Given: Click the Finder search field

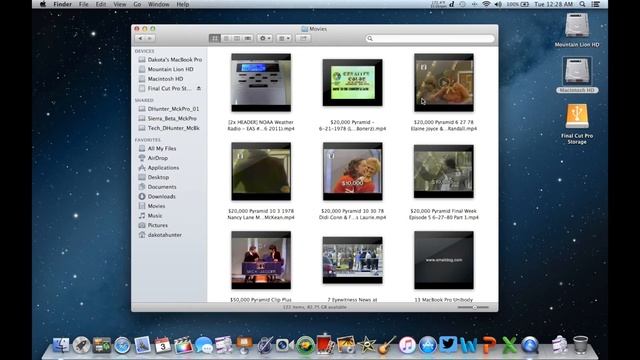Looking at the screenshot, I should [x=430, y=38].
